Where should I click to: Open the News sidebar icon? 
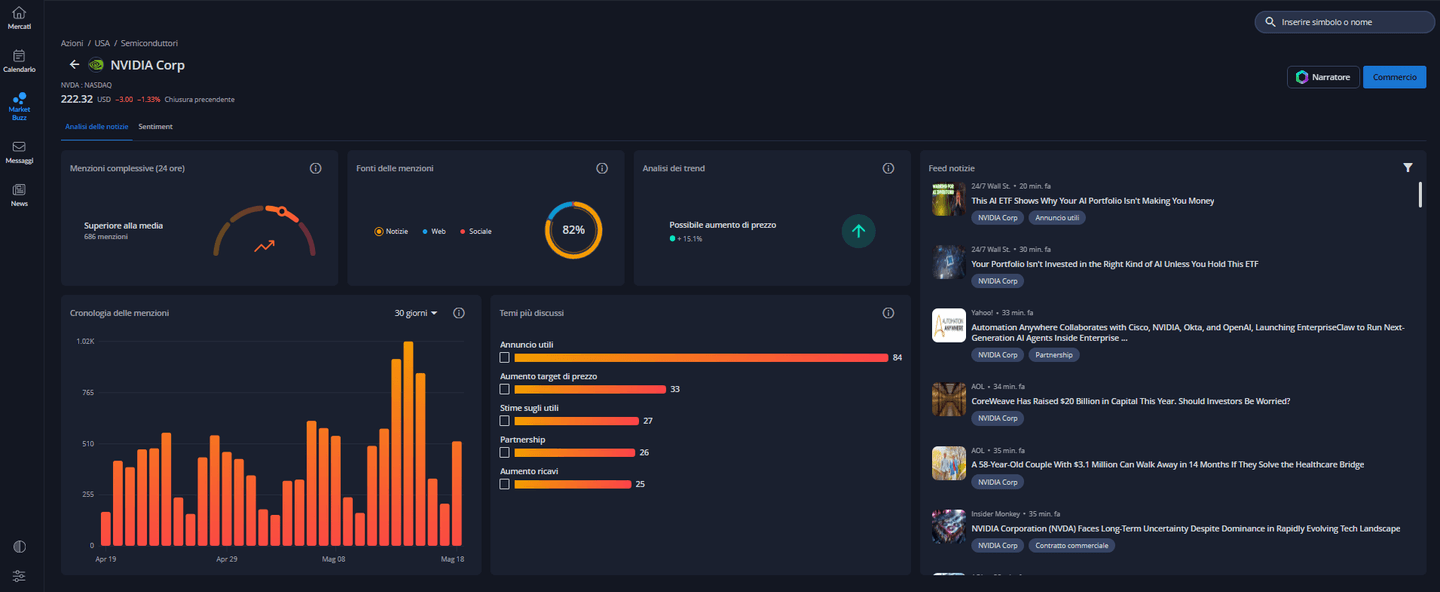[19, 190]
